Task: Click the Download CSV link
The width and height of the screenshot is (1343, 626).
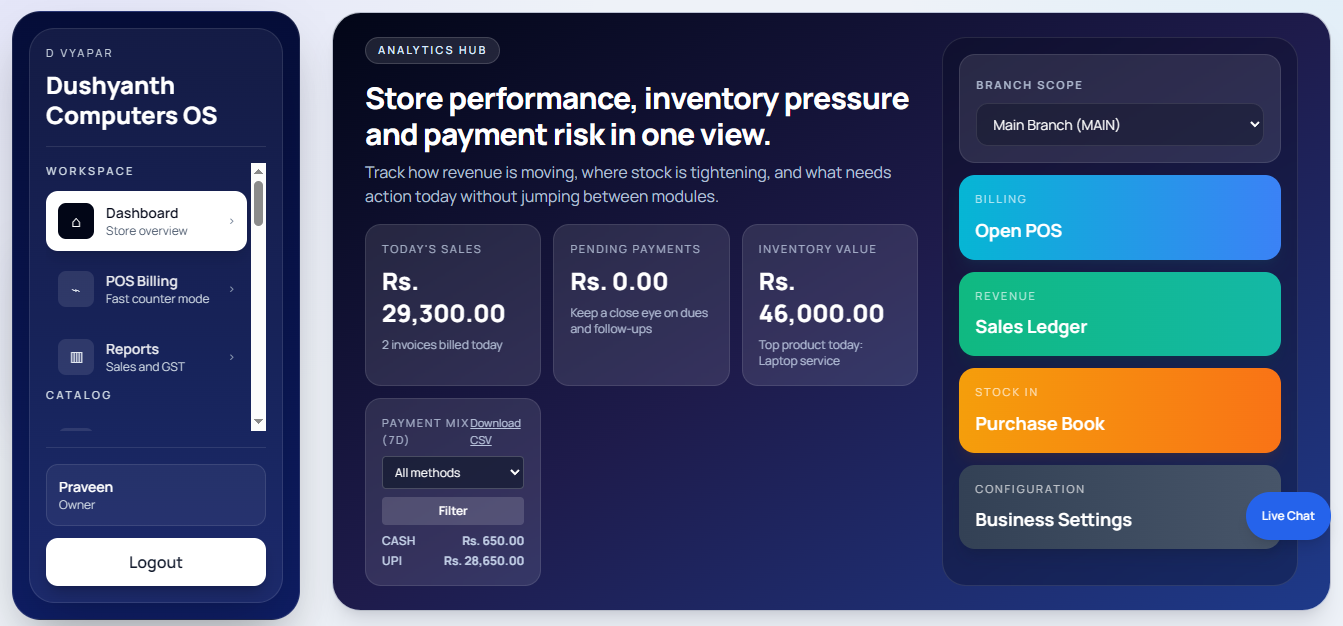Action: [x=495, y=432]
